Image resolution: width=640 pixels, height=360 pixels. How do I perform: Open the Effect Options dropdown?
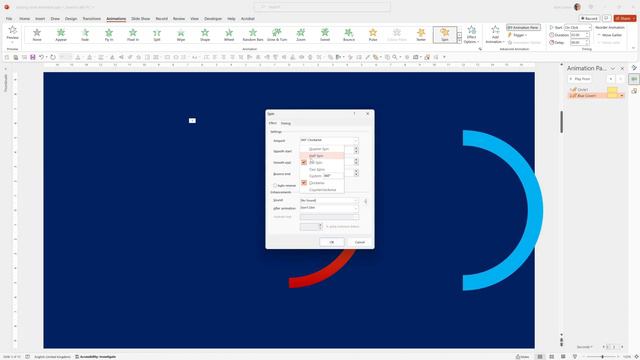(471, 35)
